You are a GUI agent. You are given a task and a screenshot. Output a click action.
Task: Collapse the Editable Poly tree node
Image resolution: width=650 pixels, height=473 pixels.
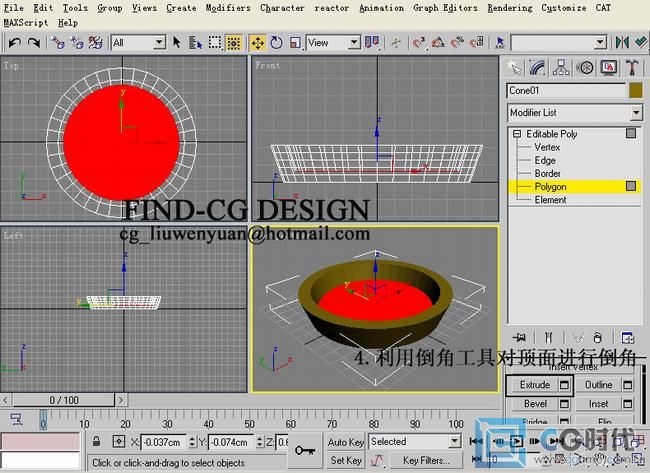pos(517,134)
